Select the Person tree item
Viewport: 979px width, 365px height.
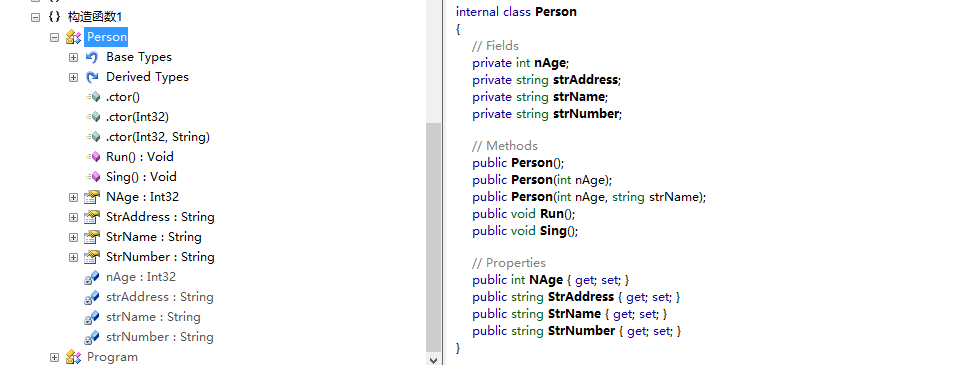click(x=107, y=37)
